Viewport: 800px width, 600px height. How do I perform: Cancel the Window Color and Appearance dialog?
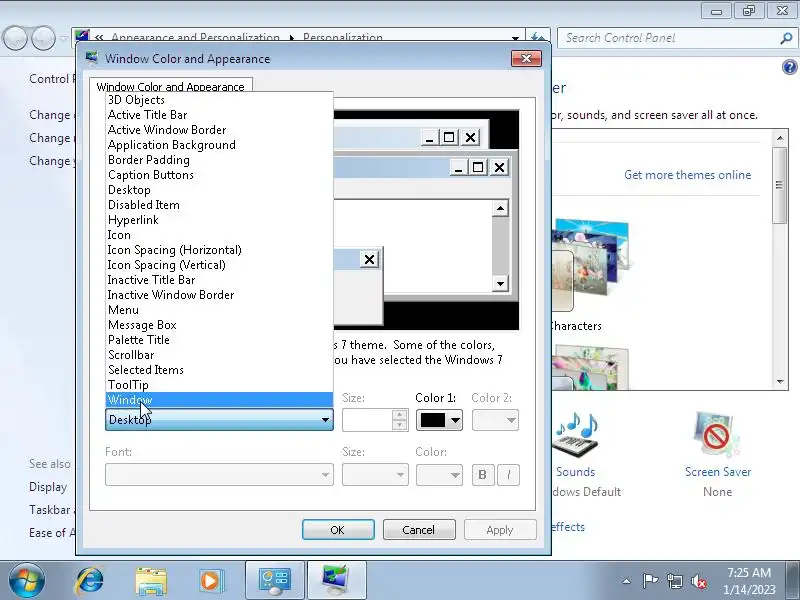[419, 530]
